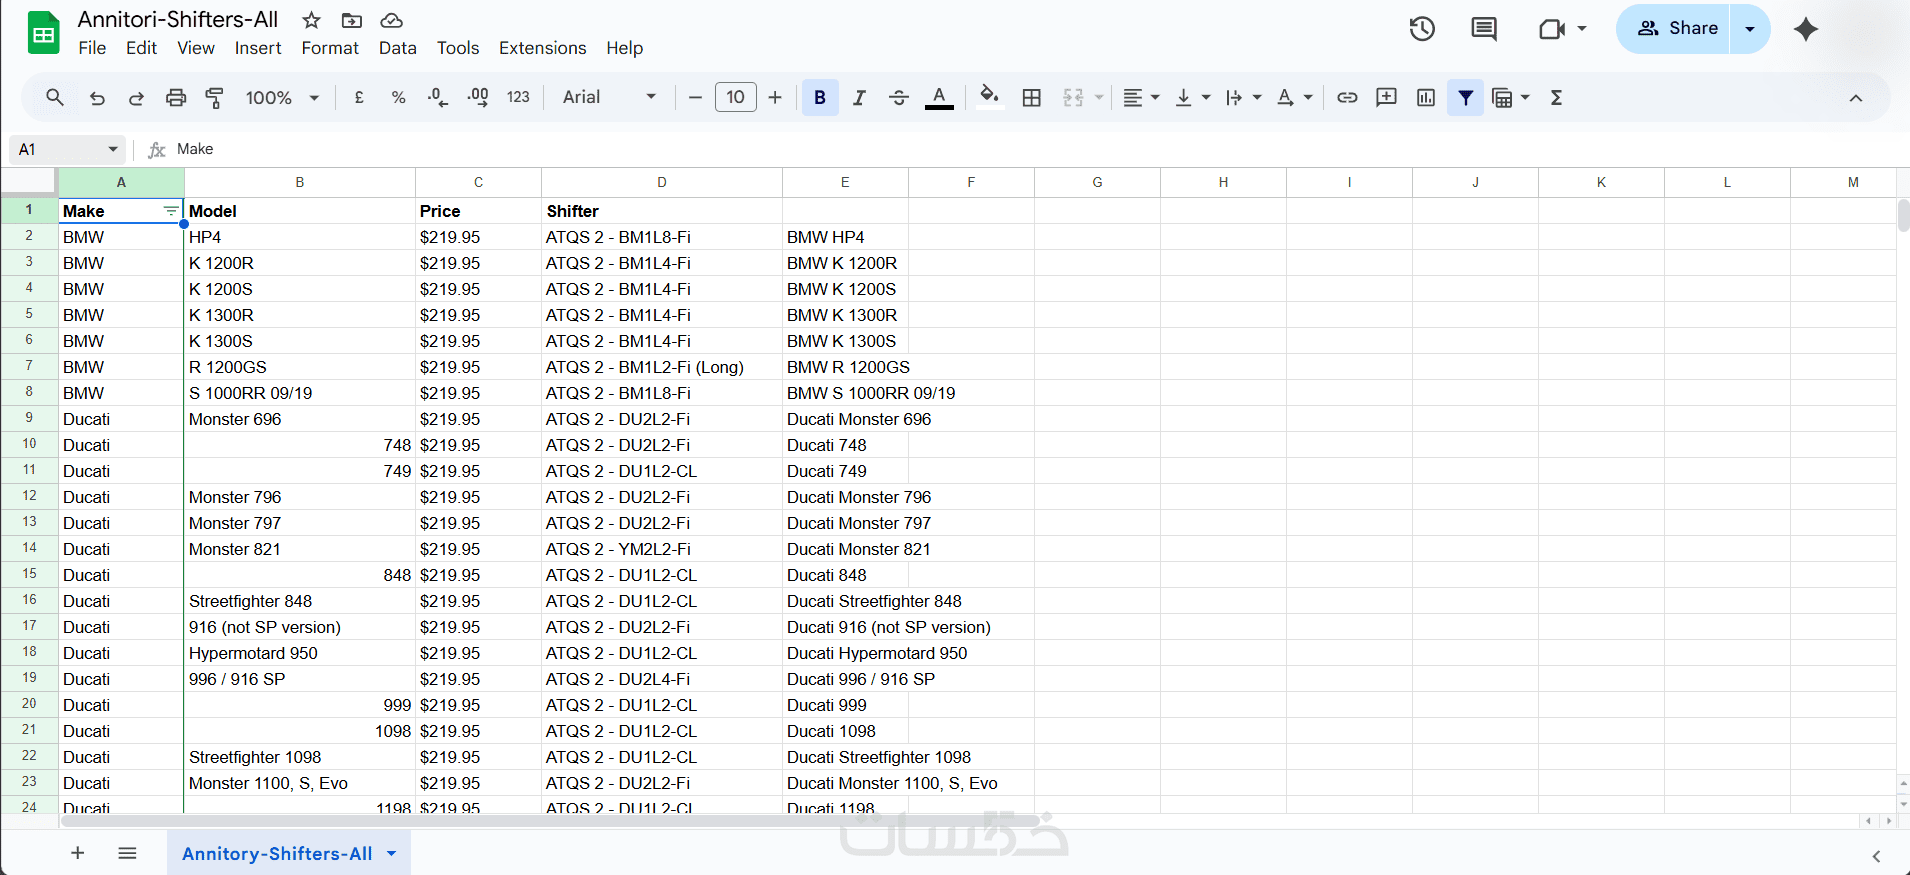Toggle italic formatting button
Viewport: 1910px width, 875px height.
pyautogui.click(x=859, y=98)
